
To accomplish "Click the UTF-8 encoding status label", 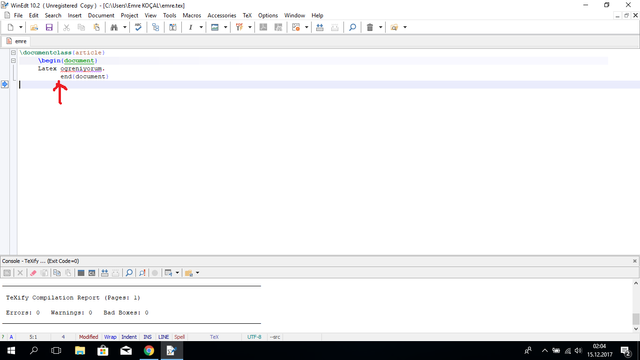I will point(254,337).
